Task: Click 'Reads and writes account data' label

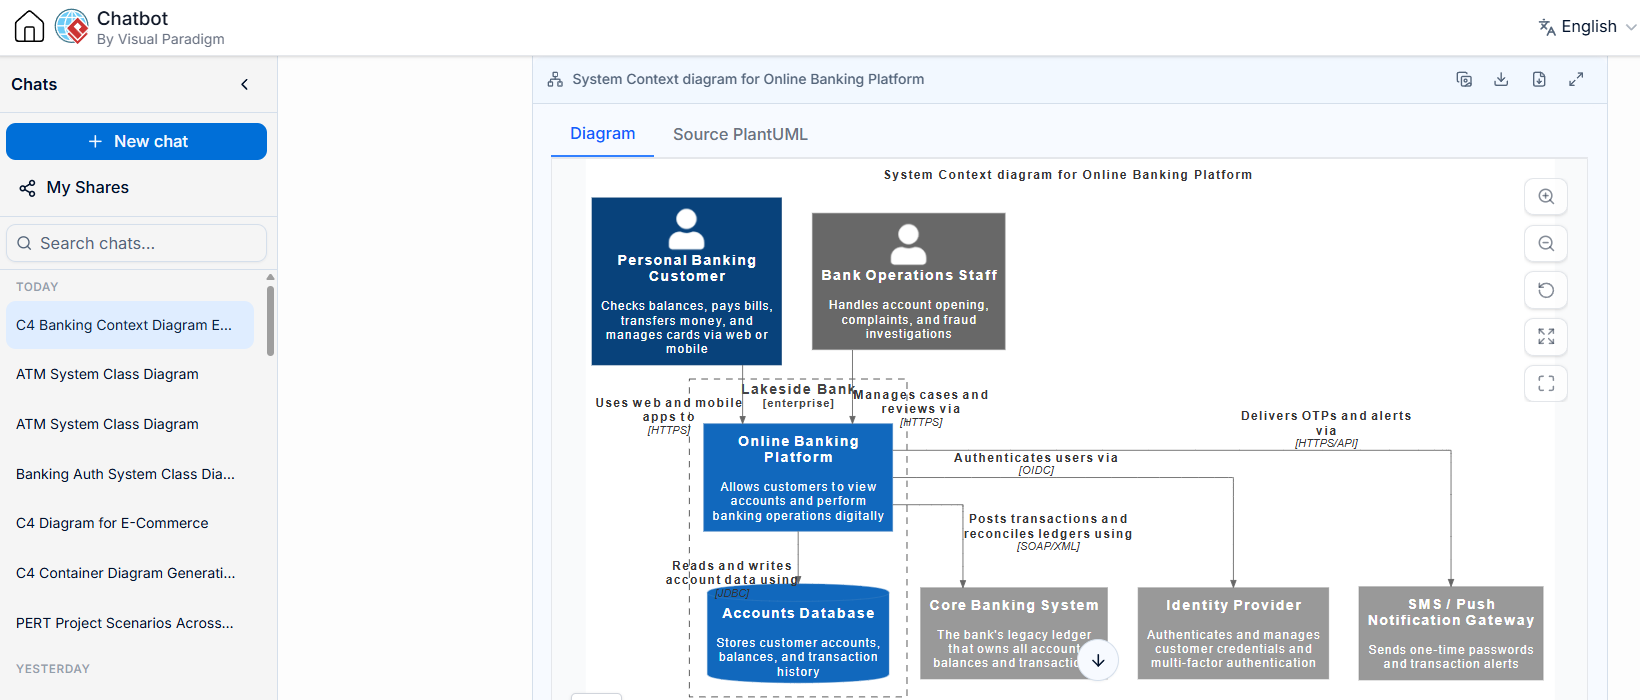Action: (733, 573)
